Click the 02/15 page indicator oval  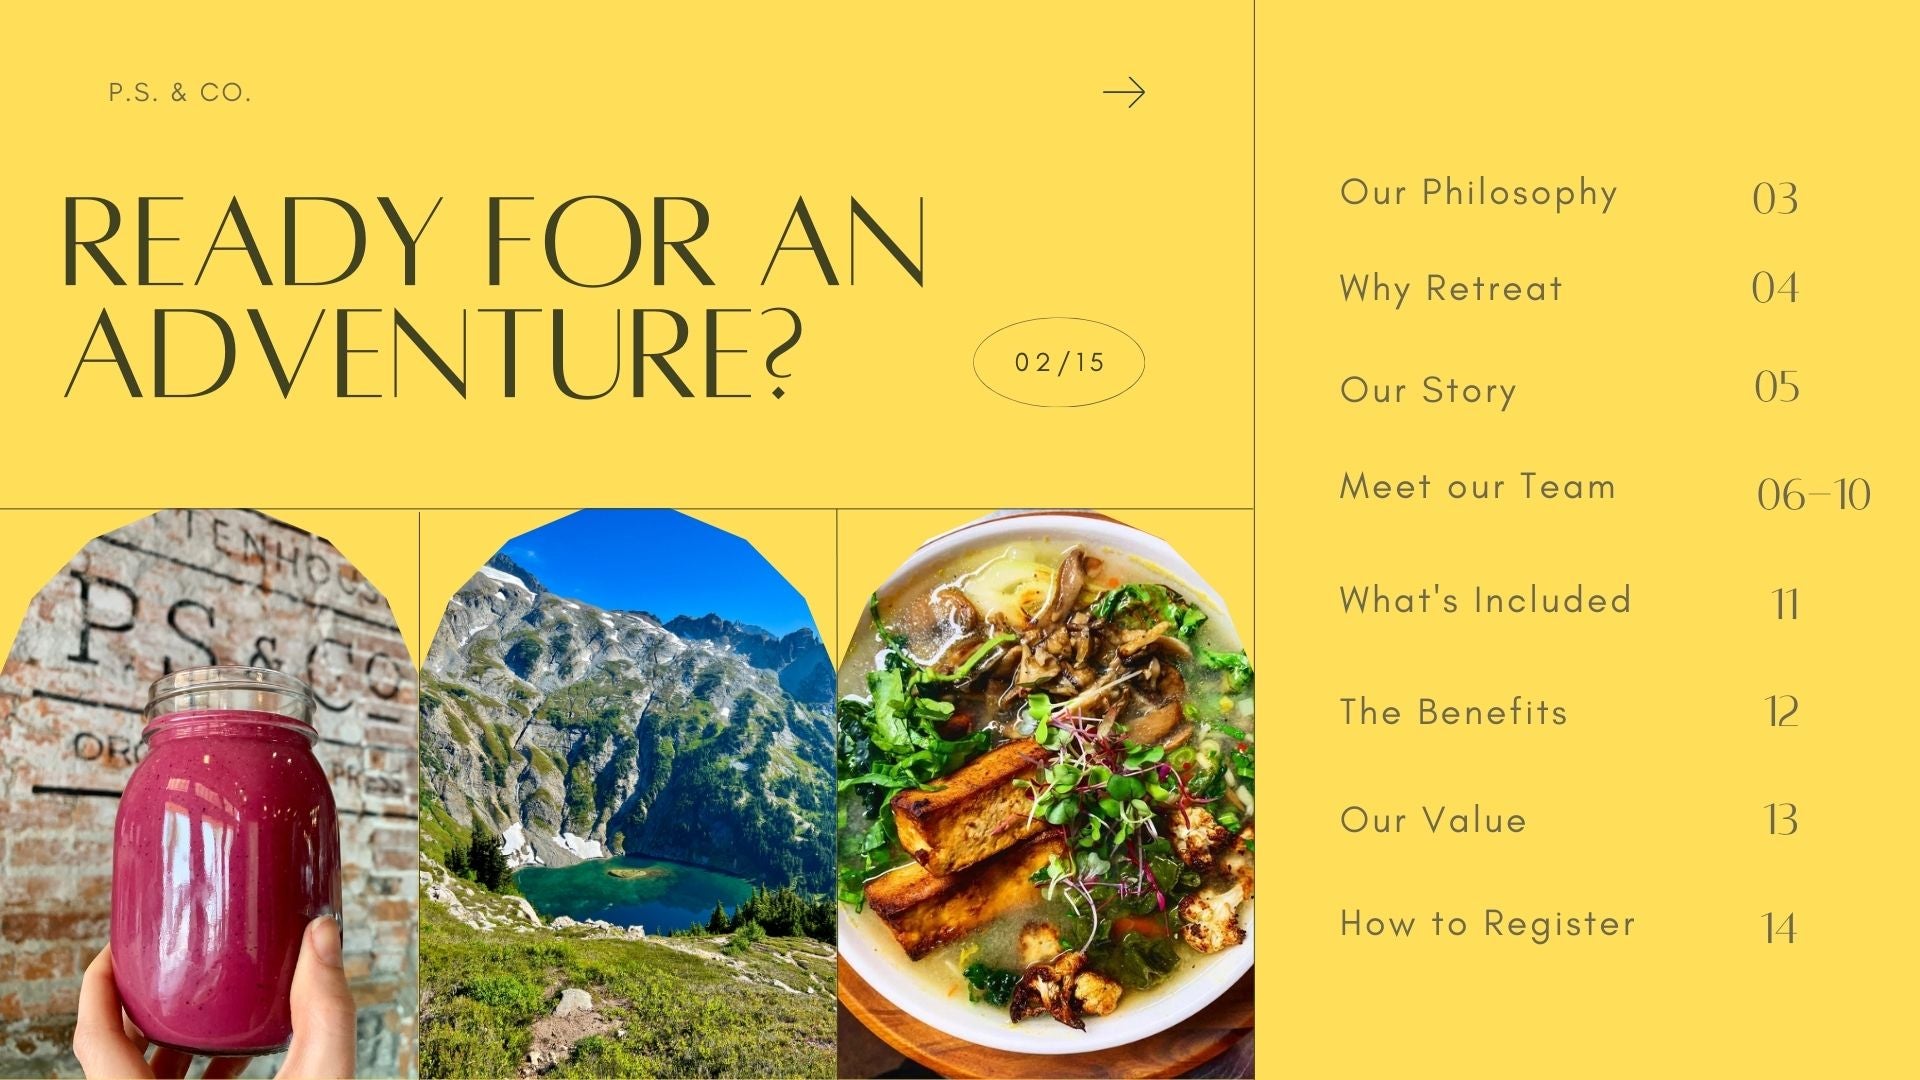pyautogui.click(x=1059, y=363)
